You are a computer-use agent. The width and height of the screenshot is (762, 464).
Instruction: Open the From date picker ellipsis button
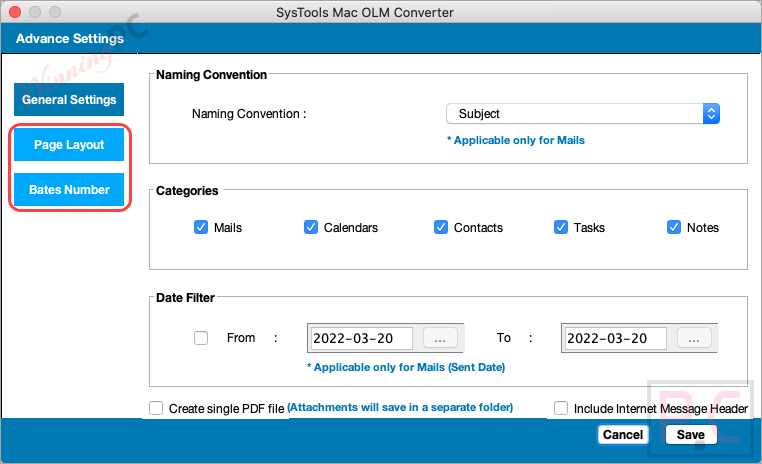tap(440, 338)
